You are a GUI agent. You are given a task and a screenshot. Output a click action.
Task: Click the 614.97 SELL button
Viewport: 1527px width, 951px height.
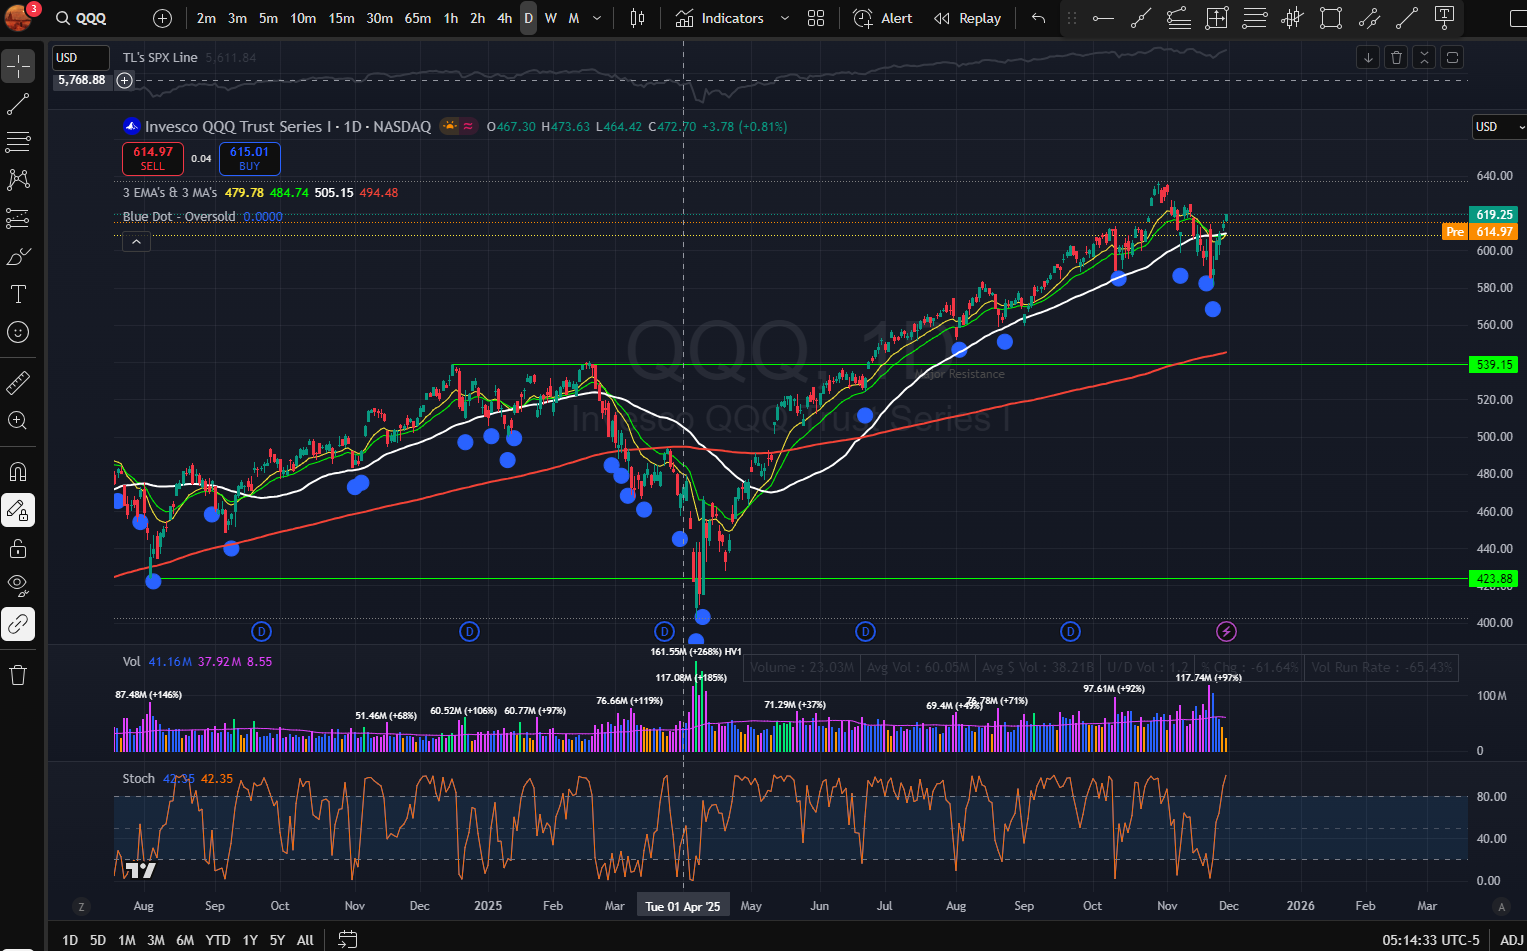coord(153,158)
